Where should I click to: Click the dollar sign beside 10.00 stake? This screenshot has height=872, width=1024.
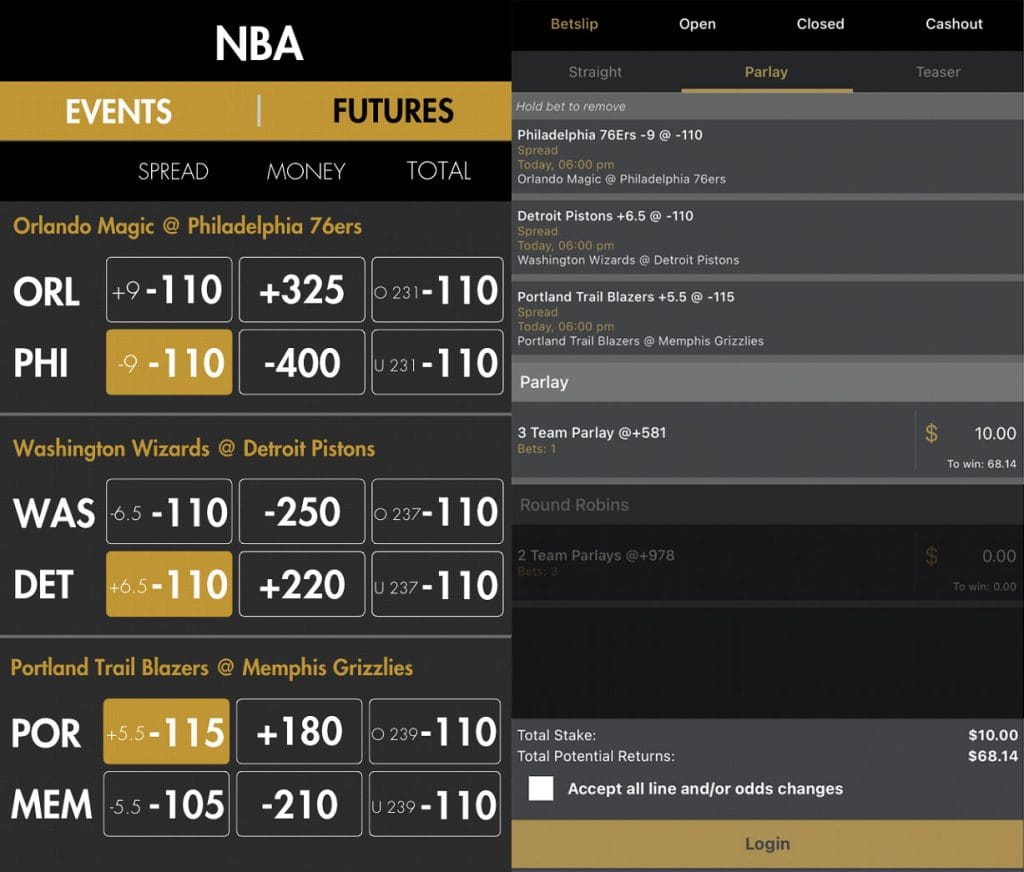coord(932,433)
